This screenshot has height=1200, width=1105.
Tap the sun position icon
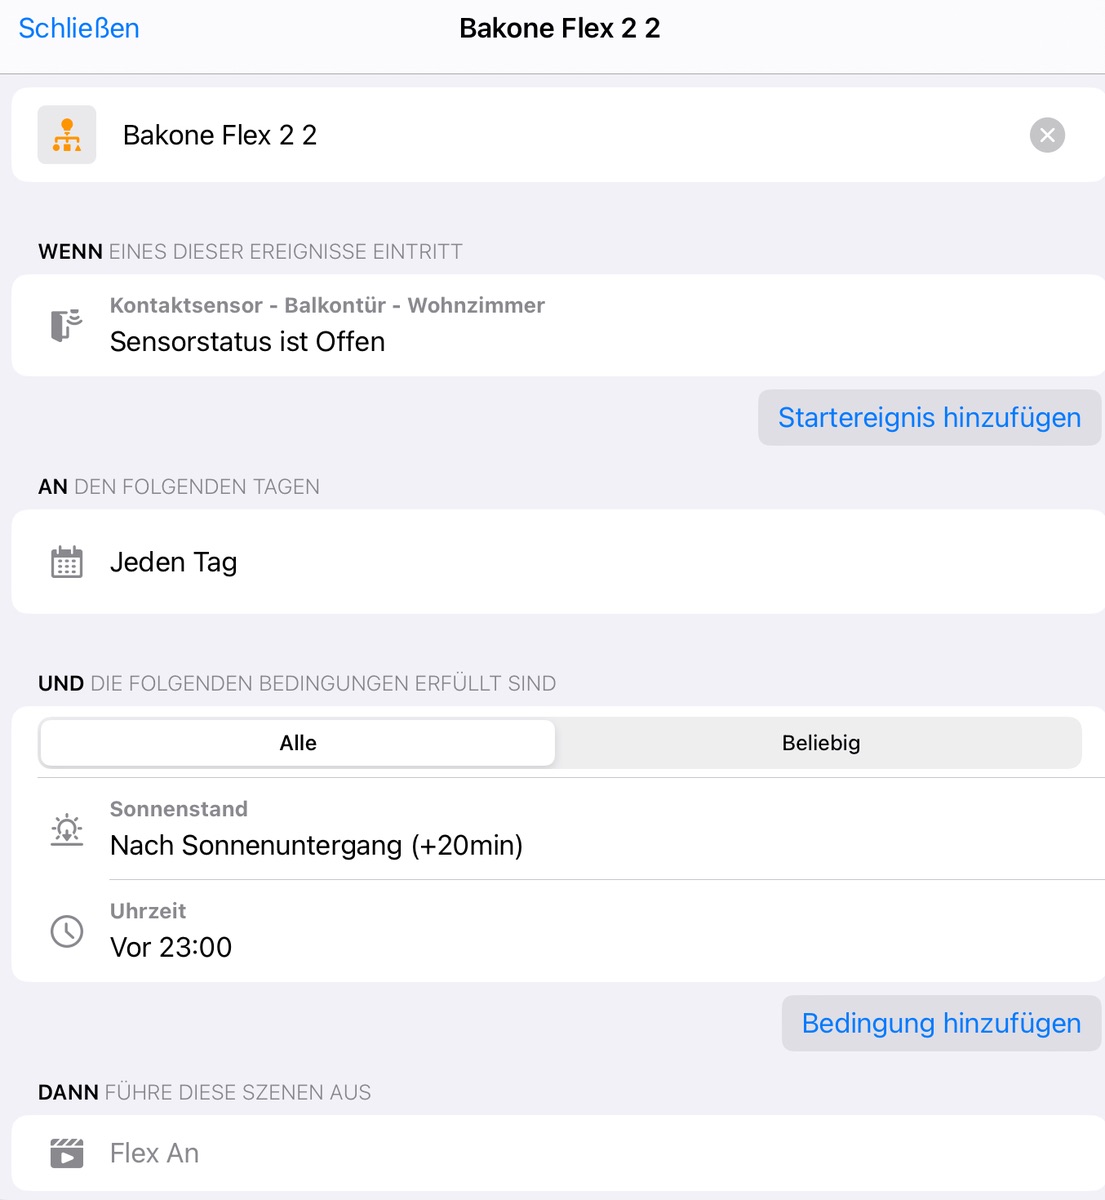[67, 829]
